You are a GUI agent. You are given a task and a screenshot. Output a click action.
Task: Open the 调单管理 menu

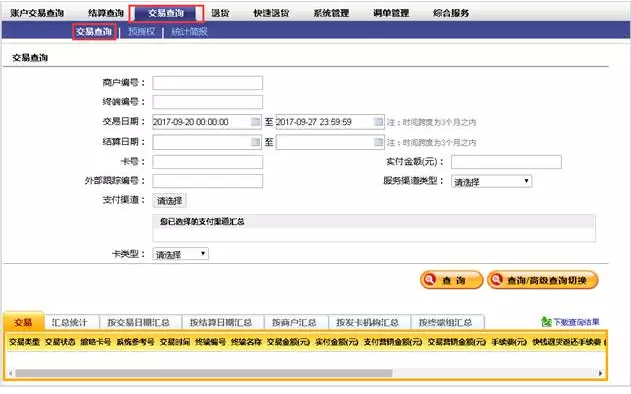(391, 13)
